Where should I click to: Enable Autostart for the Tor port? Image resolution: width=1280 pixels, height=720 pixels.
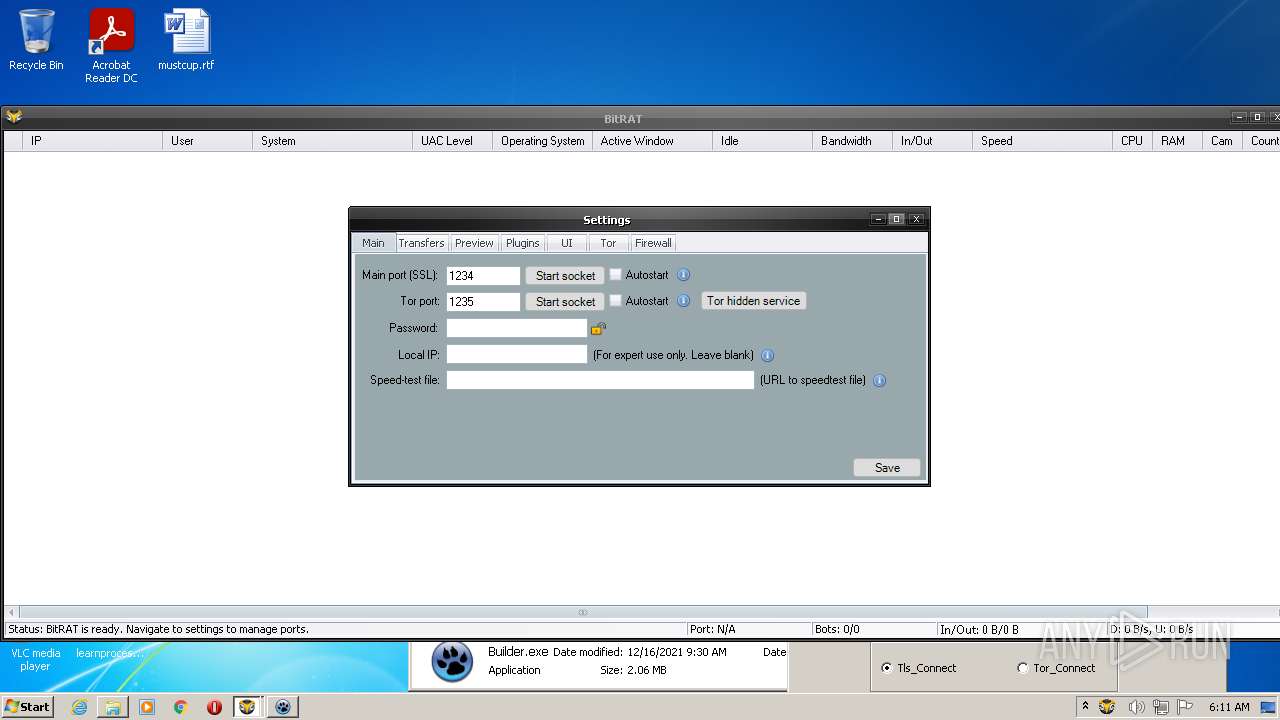[x=616, y=300]
